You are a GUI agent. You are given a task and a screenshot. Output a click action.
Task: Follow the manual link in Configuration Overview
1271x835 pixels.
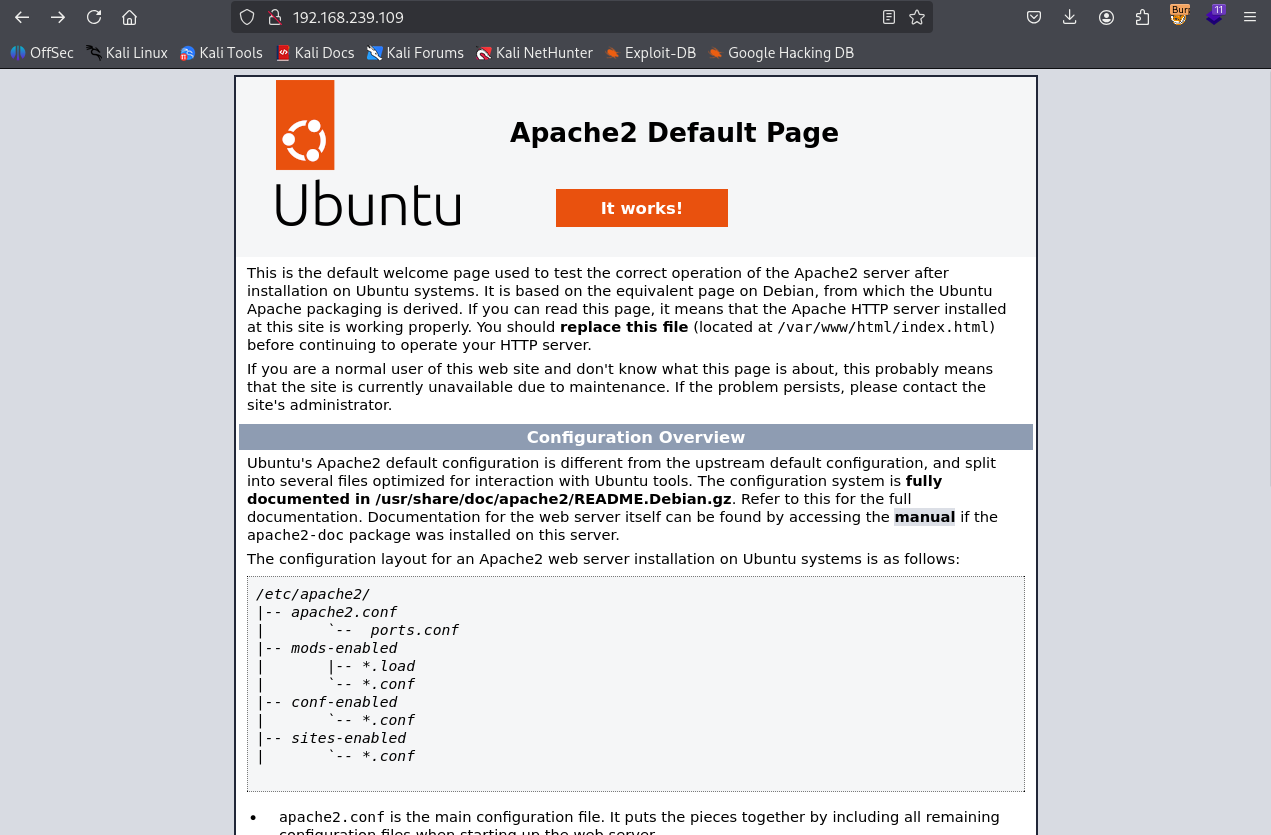click(924, 517)
